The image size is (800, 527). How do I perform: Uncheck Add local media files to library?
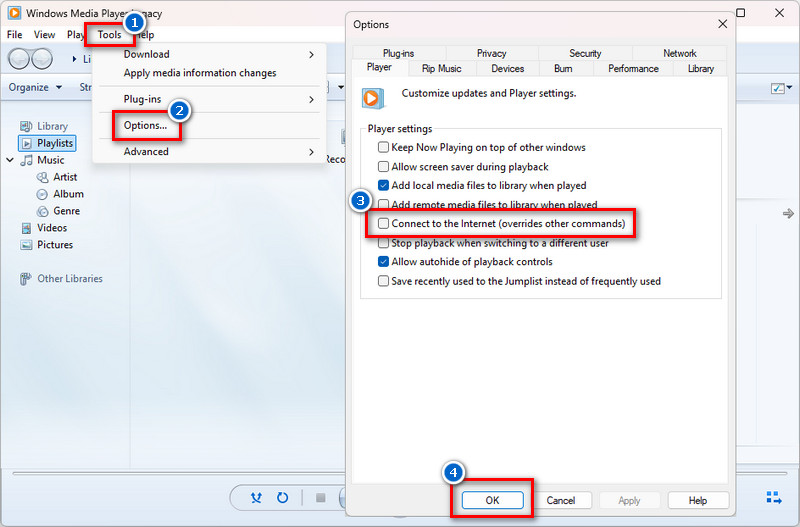coord(383,185)
